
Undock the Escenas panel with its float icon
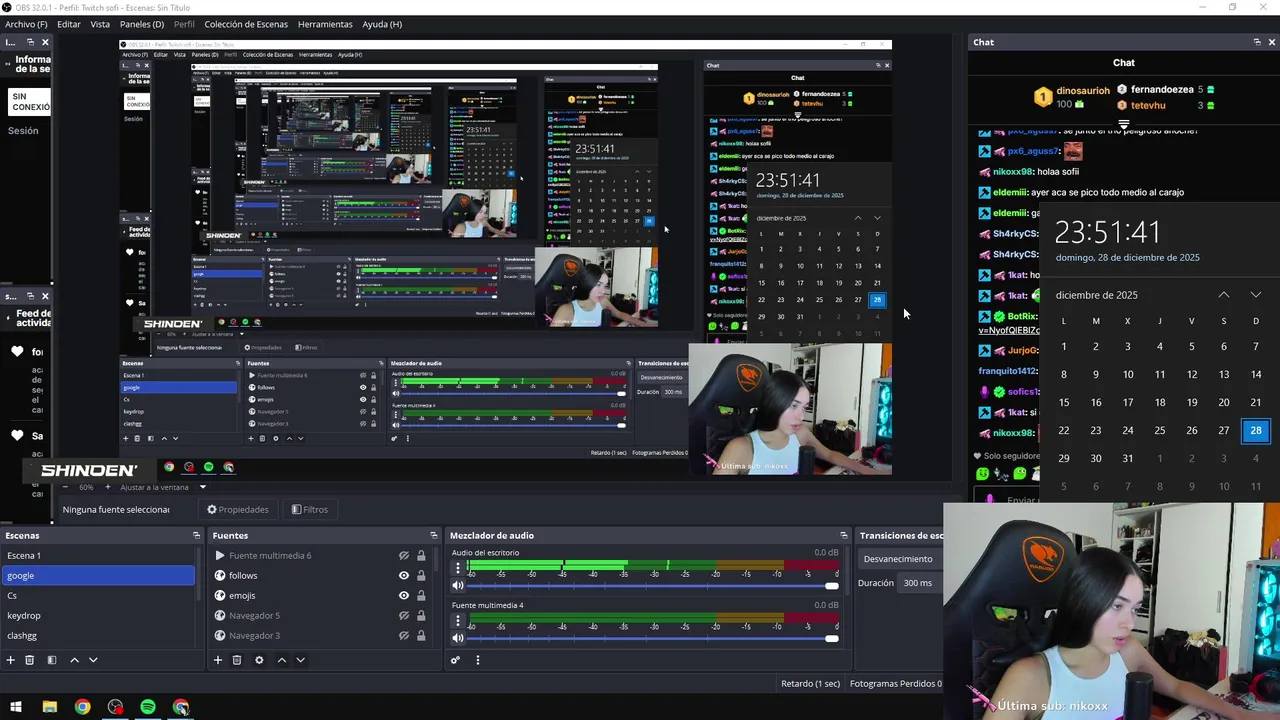(x=196, y=535)
